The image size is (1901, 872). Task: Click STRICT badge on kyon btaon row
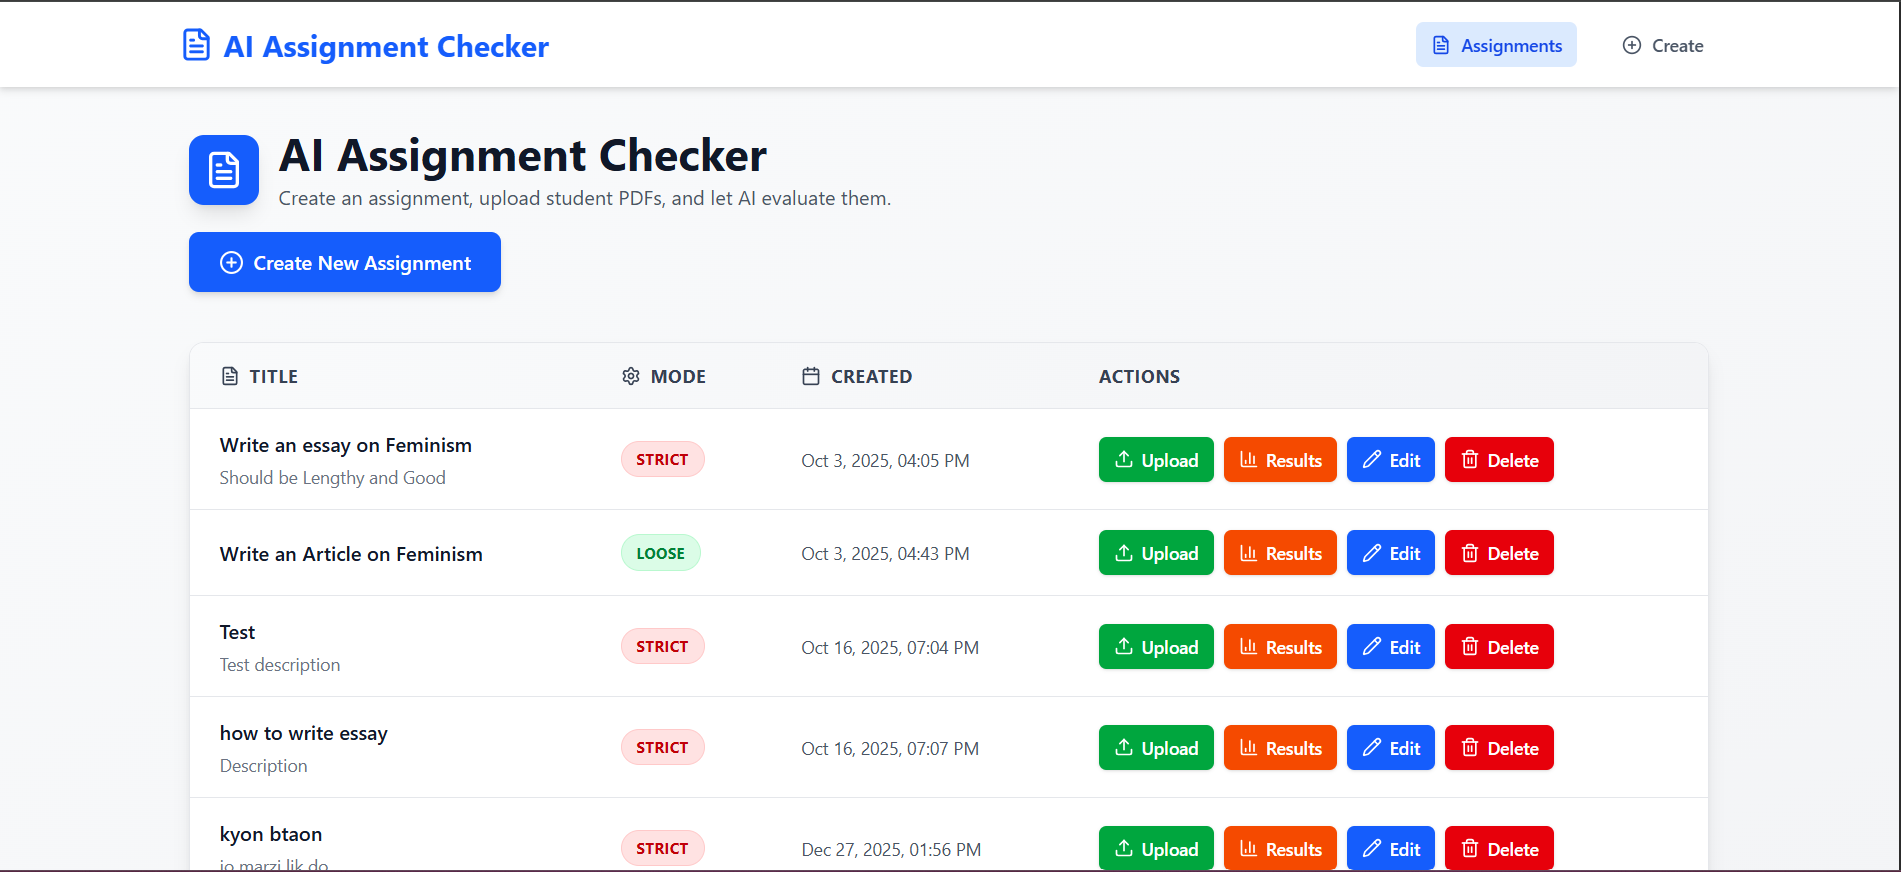(x=662, y=848)
